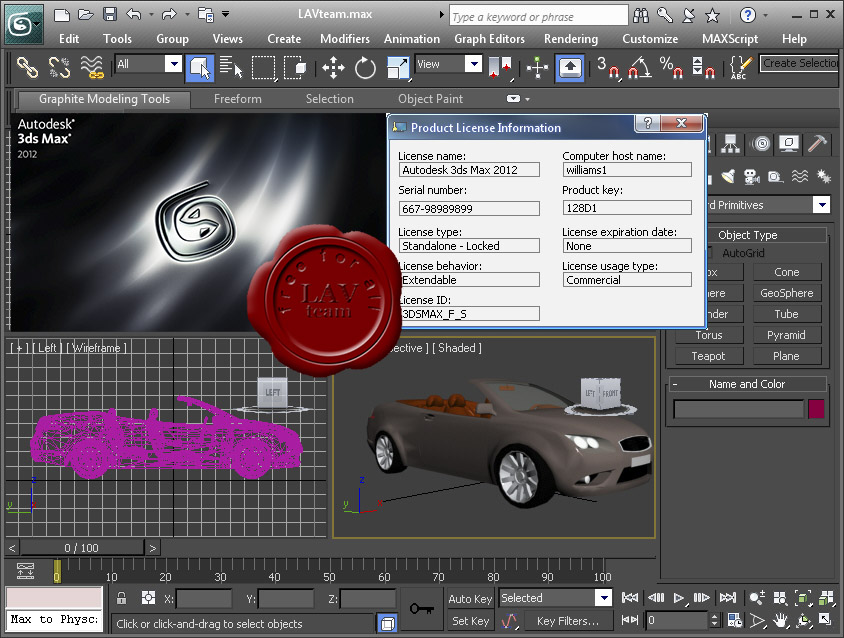
Task: Activate Select Object tool
Action: tap(200, 68)
